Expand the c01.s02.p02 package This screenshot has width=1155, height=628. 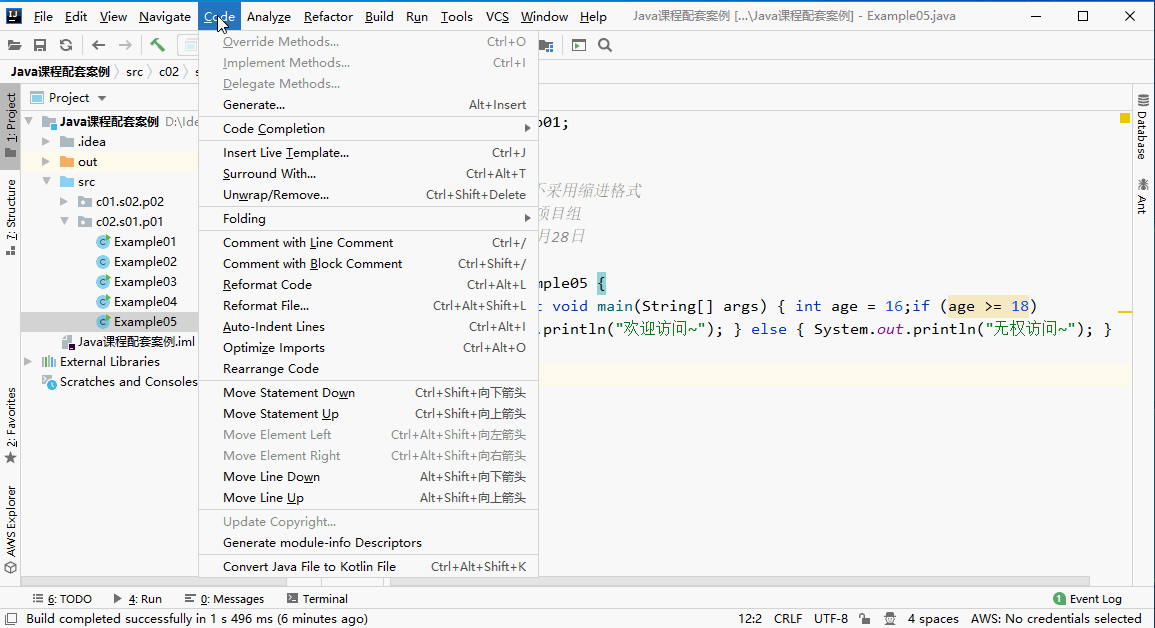[x=64, y=201]
